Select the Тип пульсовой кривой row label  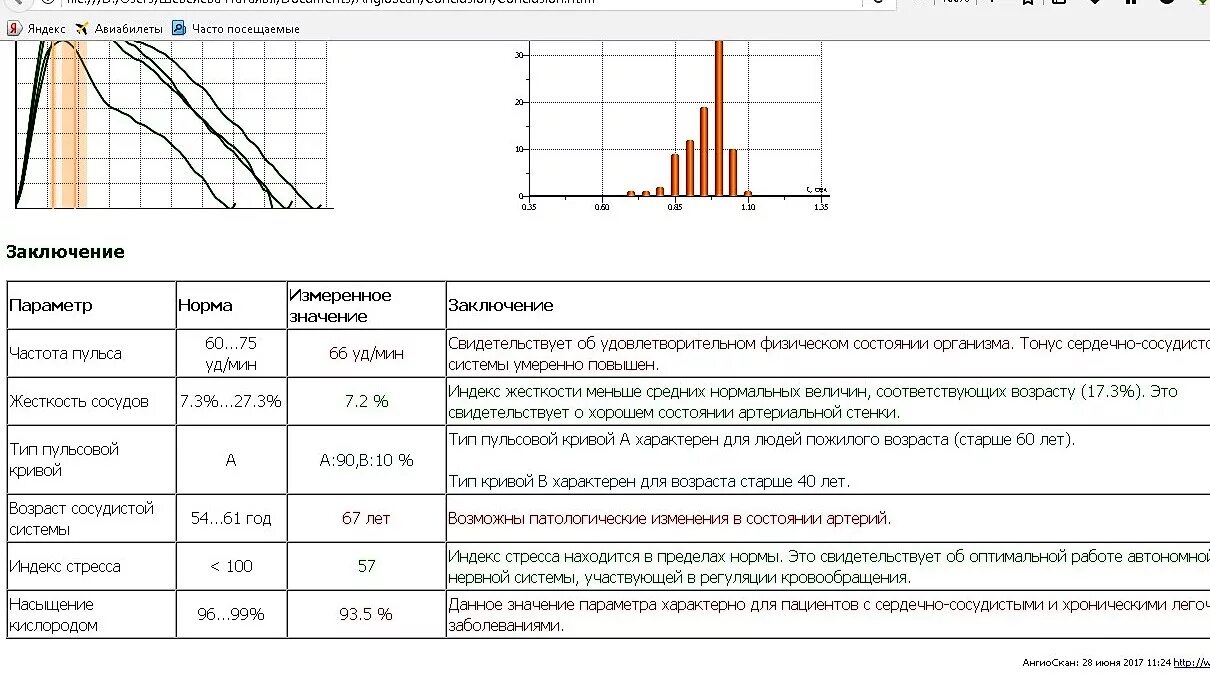[x=64, y=459]
